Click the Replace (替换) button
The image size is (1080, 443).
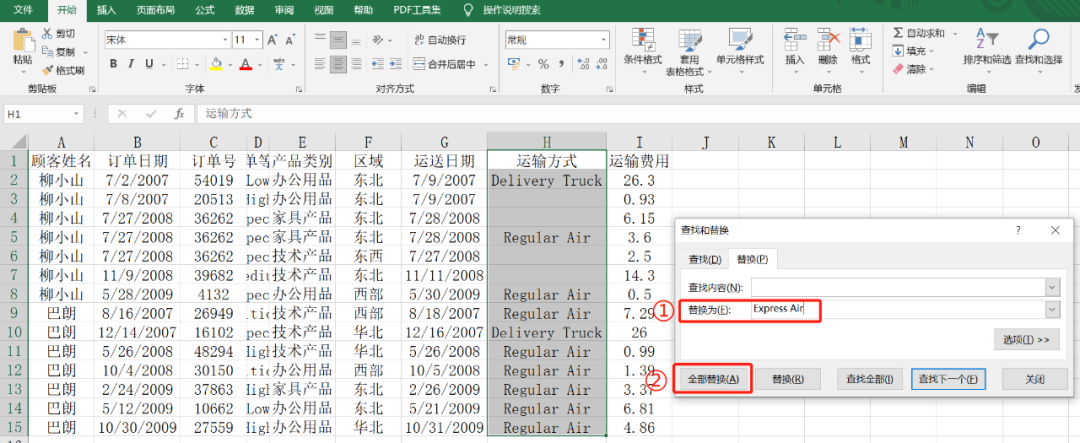[x=788, y=379]
